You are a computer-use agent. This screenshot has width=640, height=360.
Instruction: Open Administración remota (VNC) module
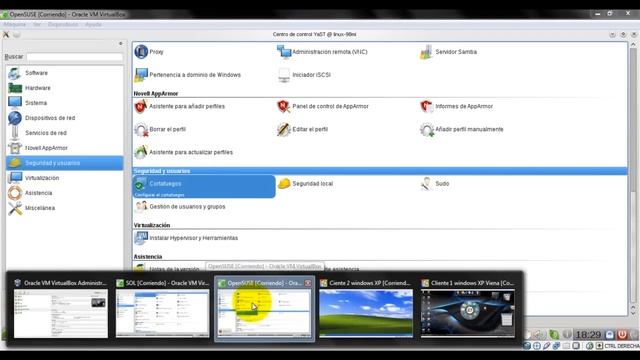point(322,52)
